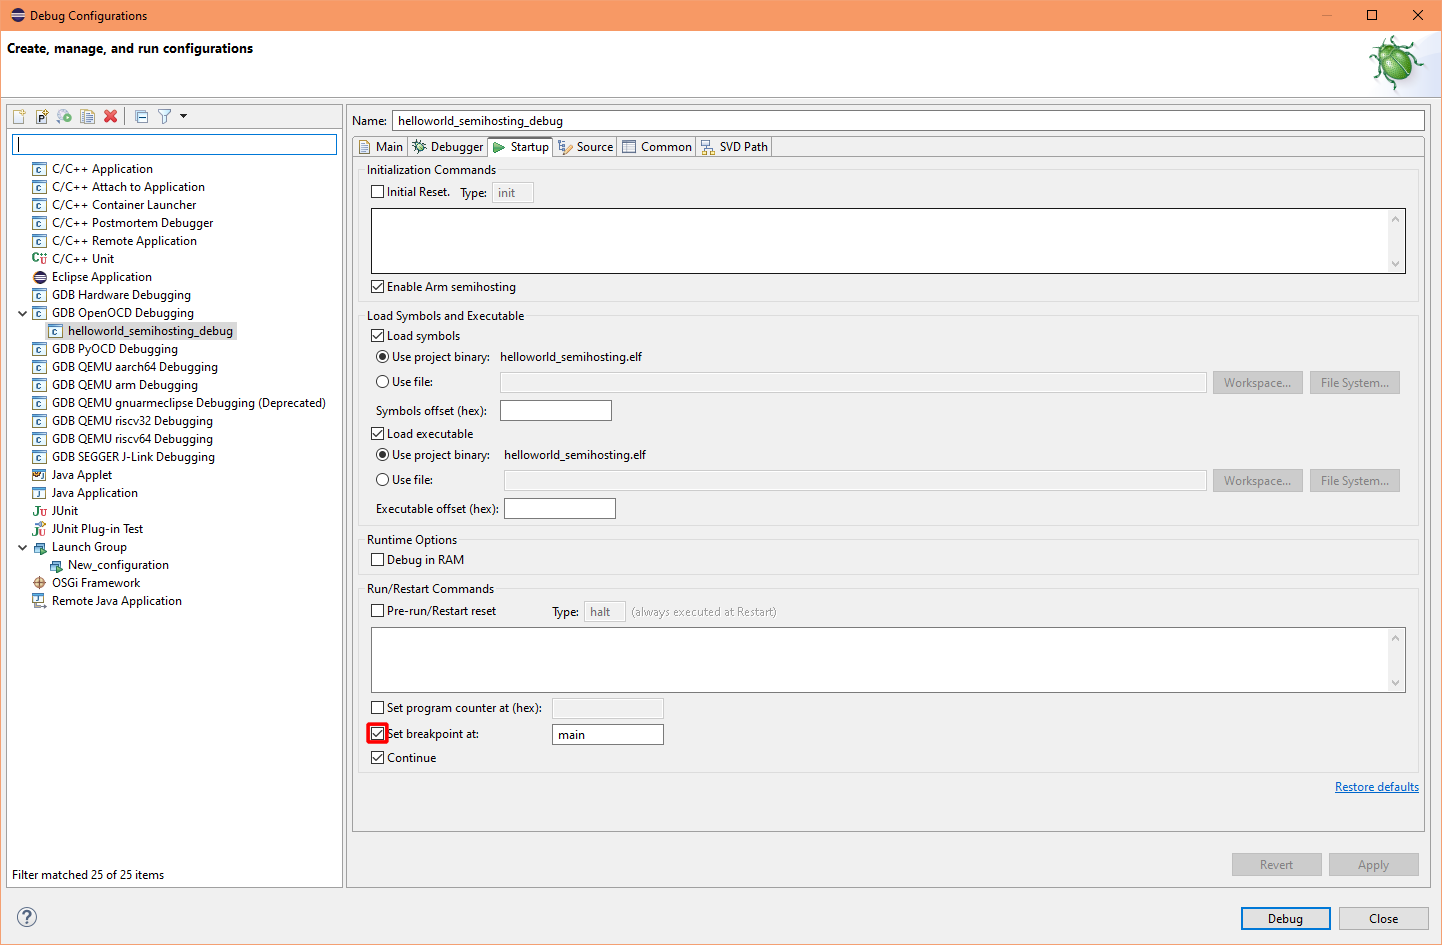Select the Use file radio for symbols

(x=383, y=381)
